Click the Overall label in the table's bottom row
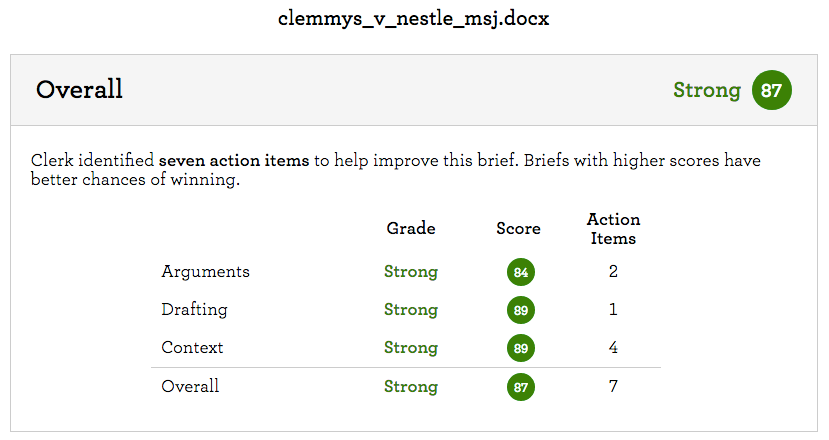 click(x=190, y=386)
